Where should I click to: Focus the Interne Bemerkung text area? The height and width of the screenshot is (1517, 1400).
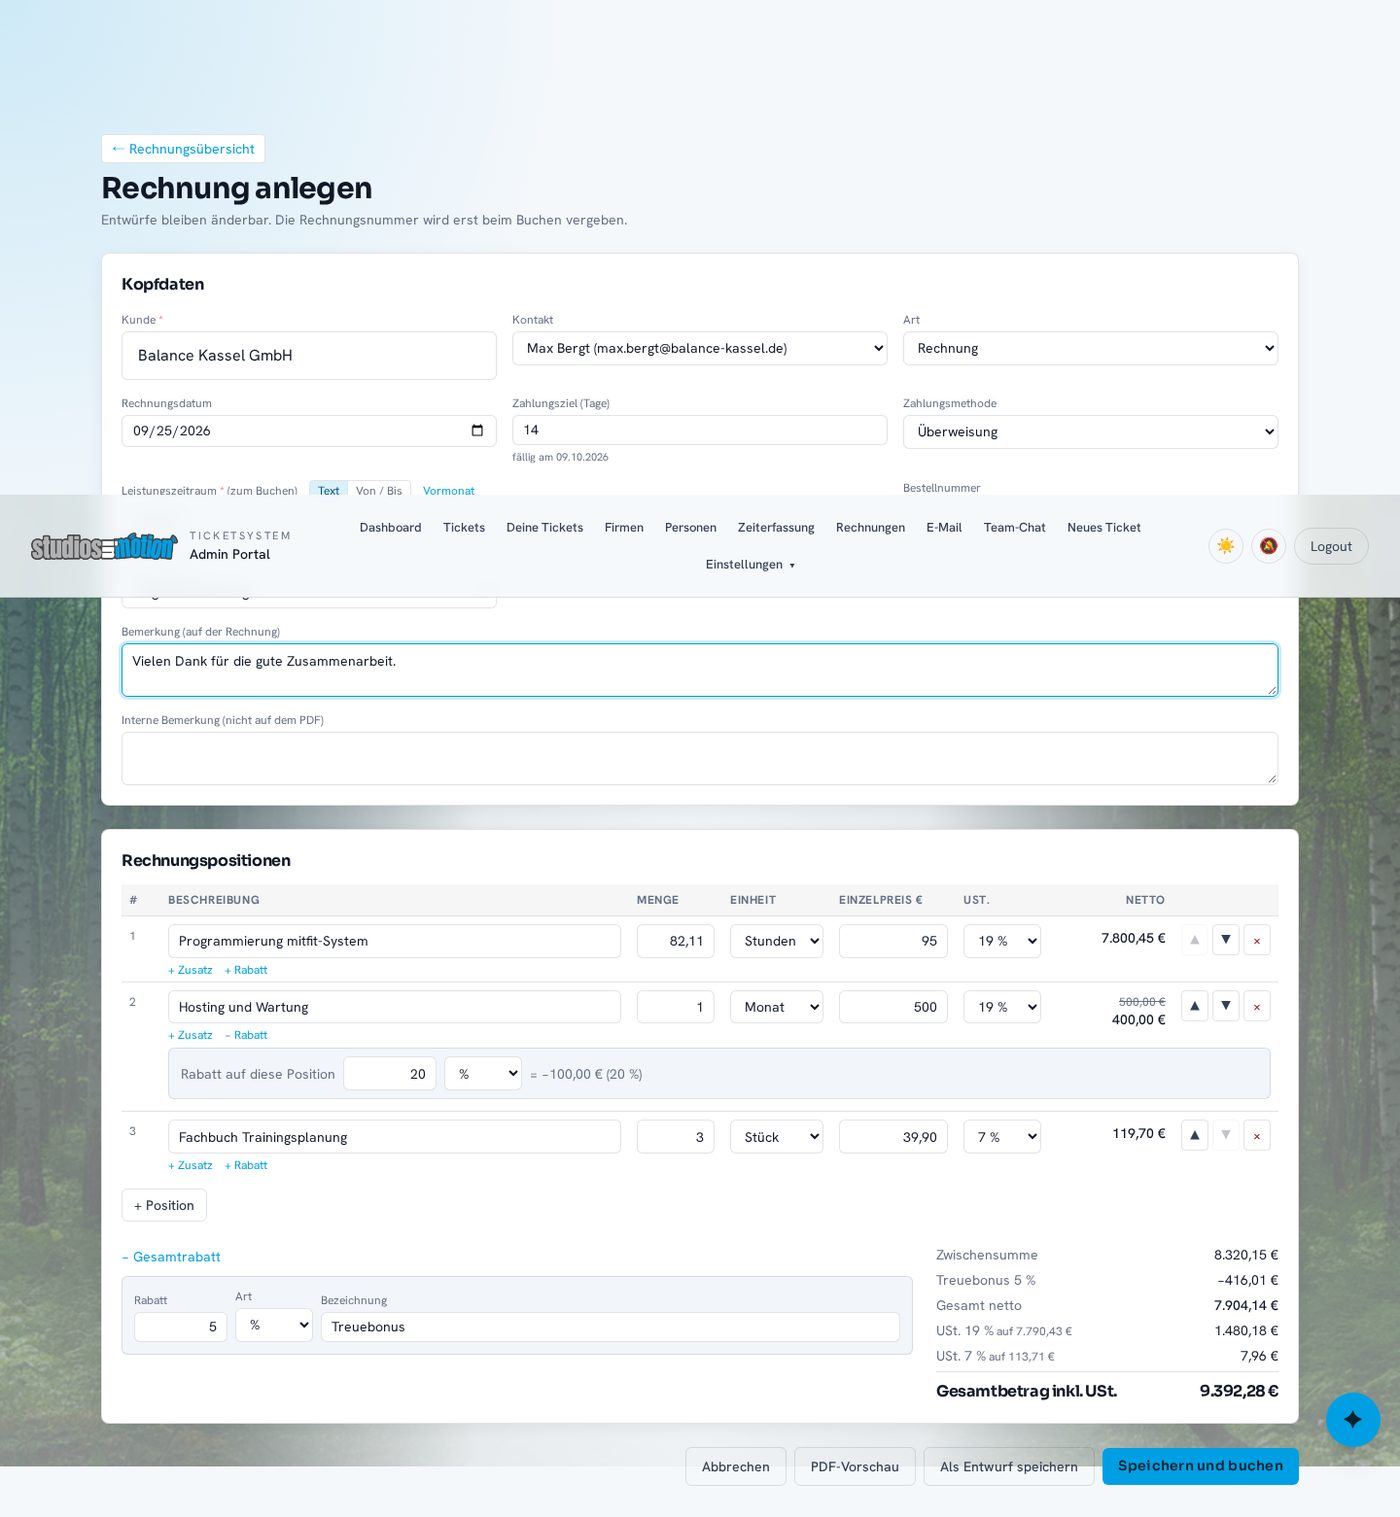tap(699, 758)
